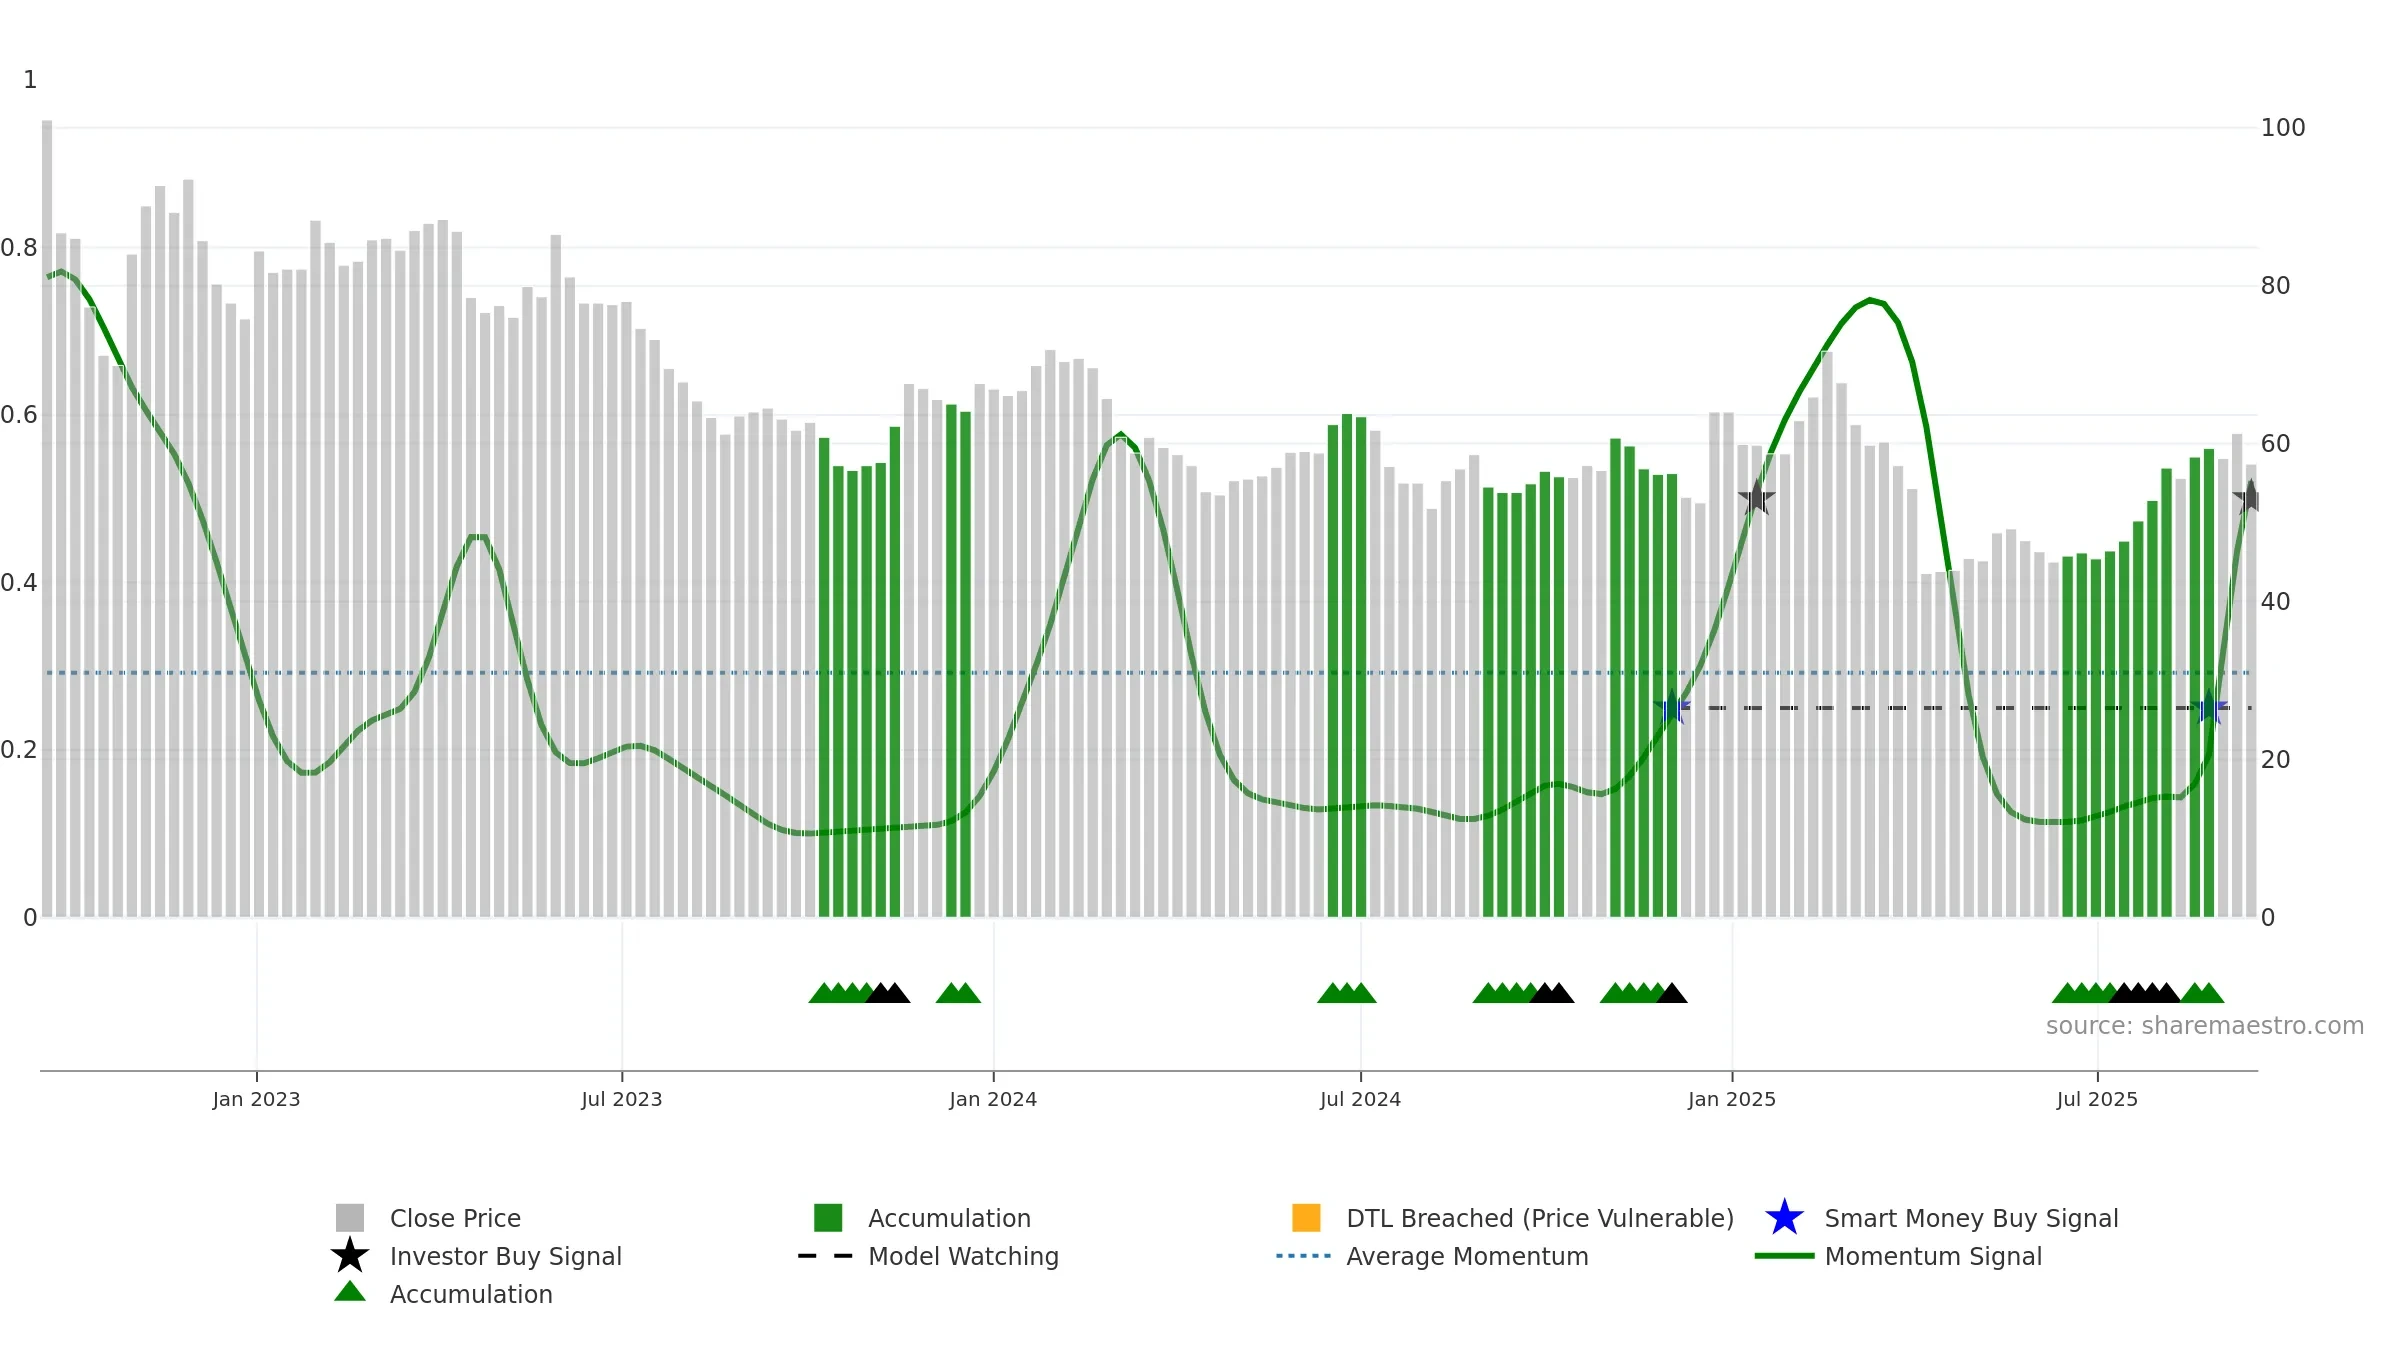This screenshot has height=1350, width=2400.
Task: Click the green Accumulation legend square
Action: [x=828, y=1218]
